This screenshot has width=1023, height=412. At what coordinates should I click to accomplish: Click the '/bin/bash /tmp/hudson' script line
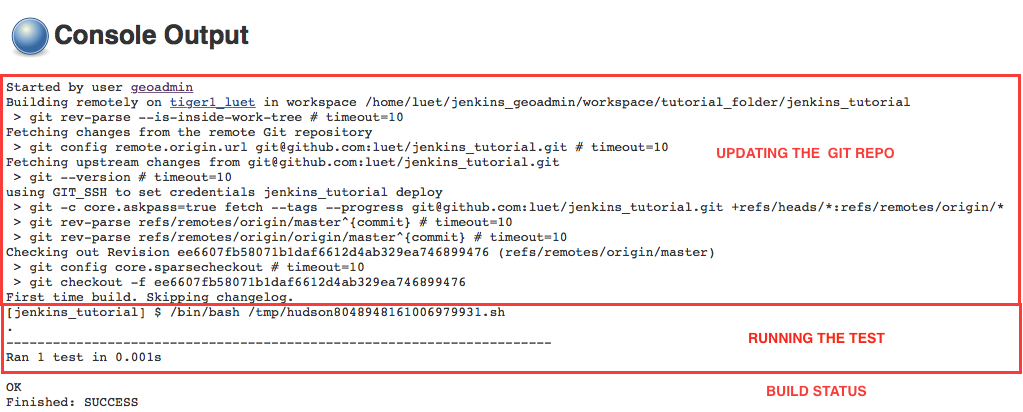point(256,313)
